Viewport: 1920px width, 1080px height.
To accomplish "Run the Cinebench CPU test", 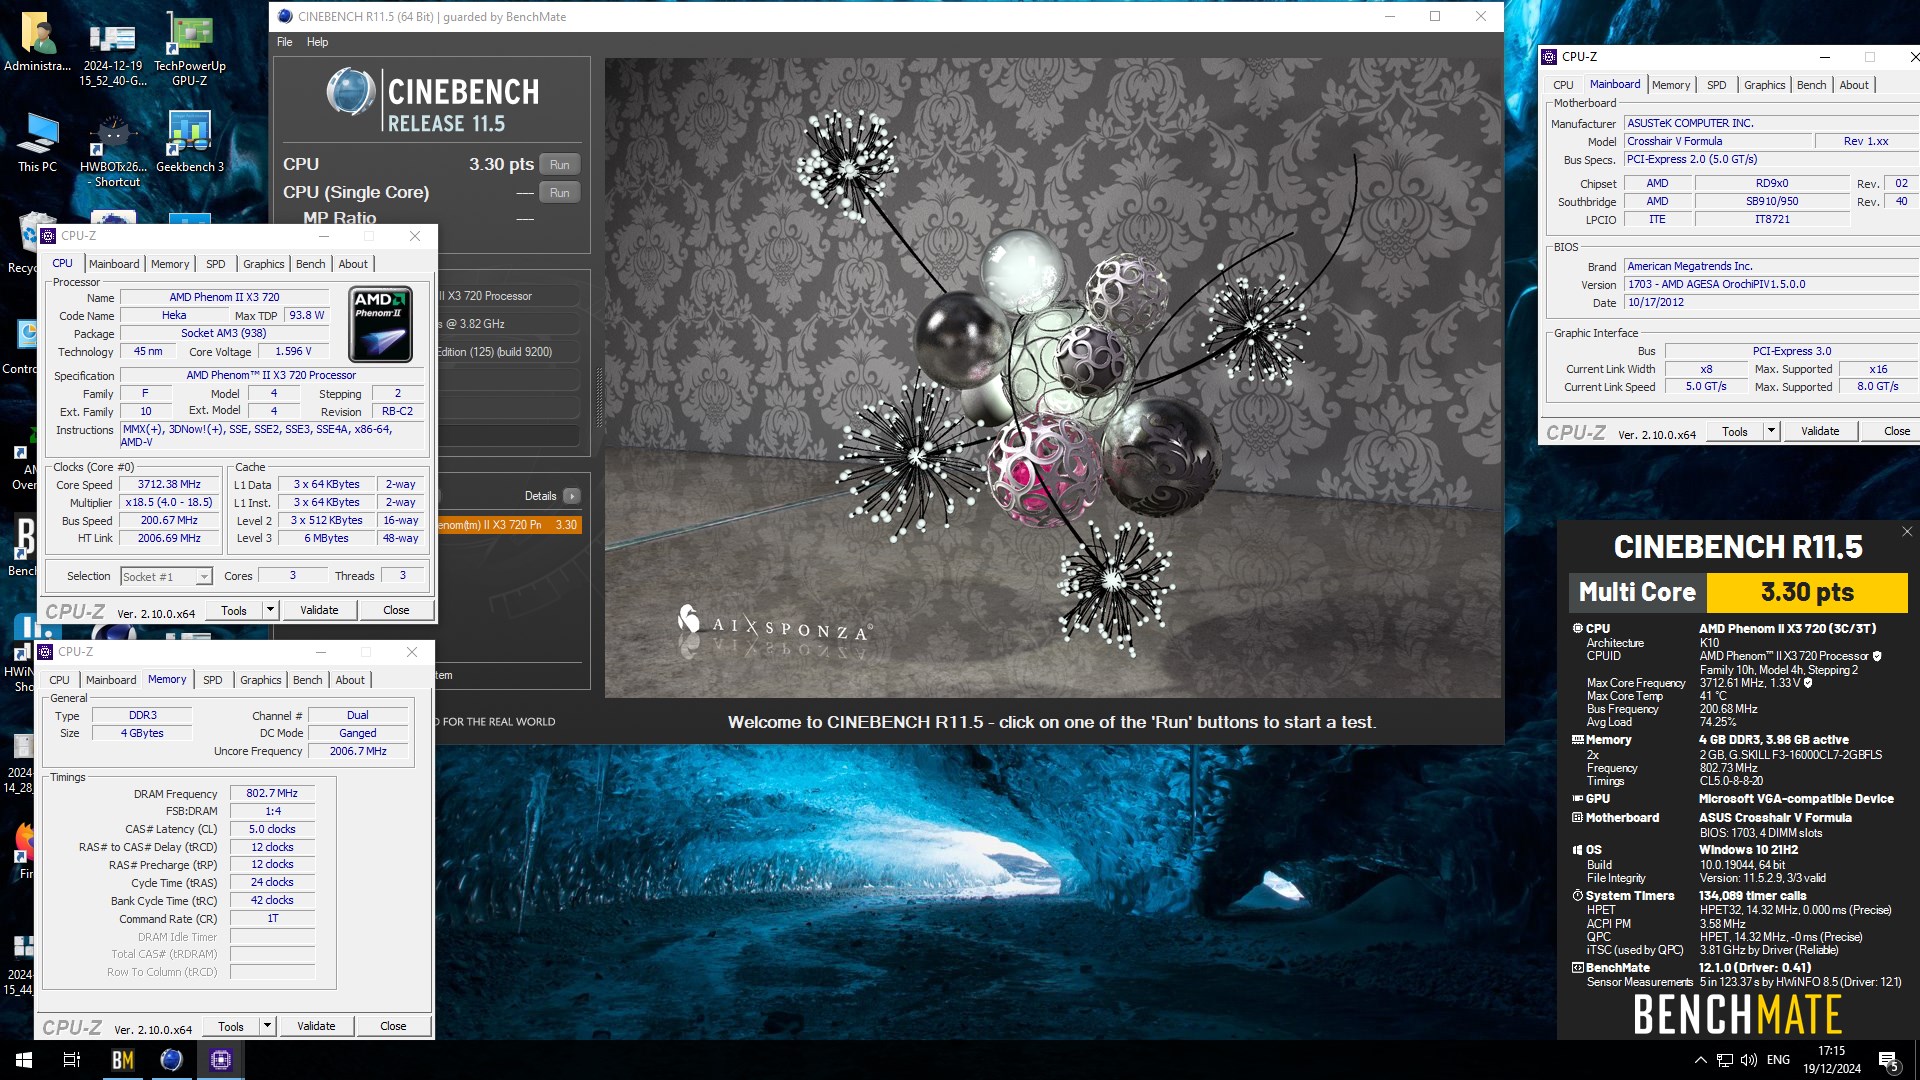I will click(x=559, y=165).
